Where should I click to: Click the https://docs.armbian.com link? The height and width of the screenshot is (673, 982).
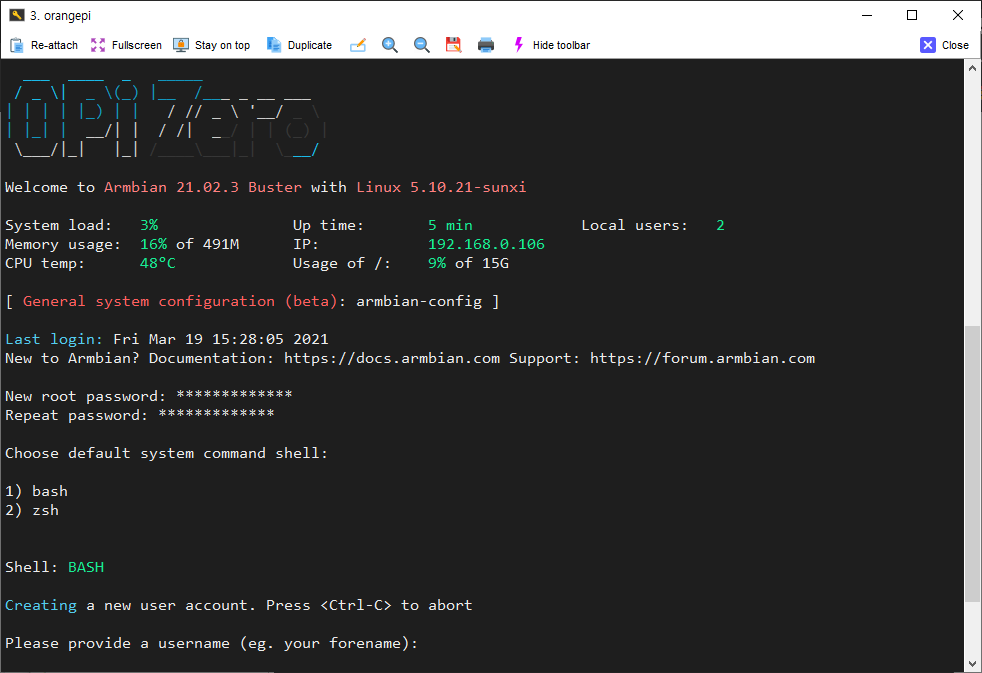point(392,359)
